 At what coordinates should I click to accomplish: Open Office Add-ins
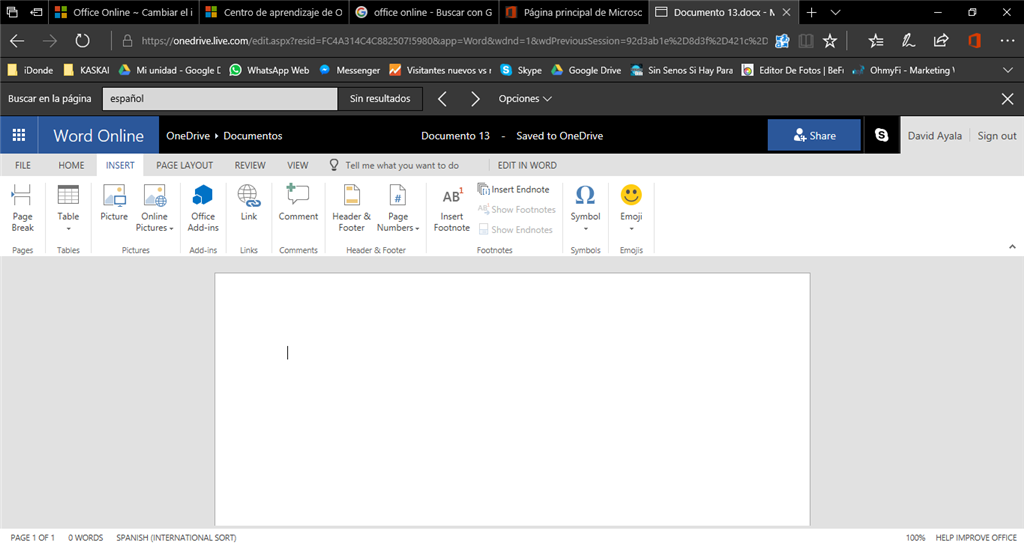tap(203, 208)
